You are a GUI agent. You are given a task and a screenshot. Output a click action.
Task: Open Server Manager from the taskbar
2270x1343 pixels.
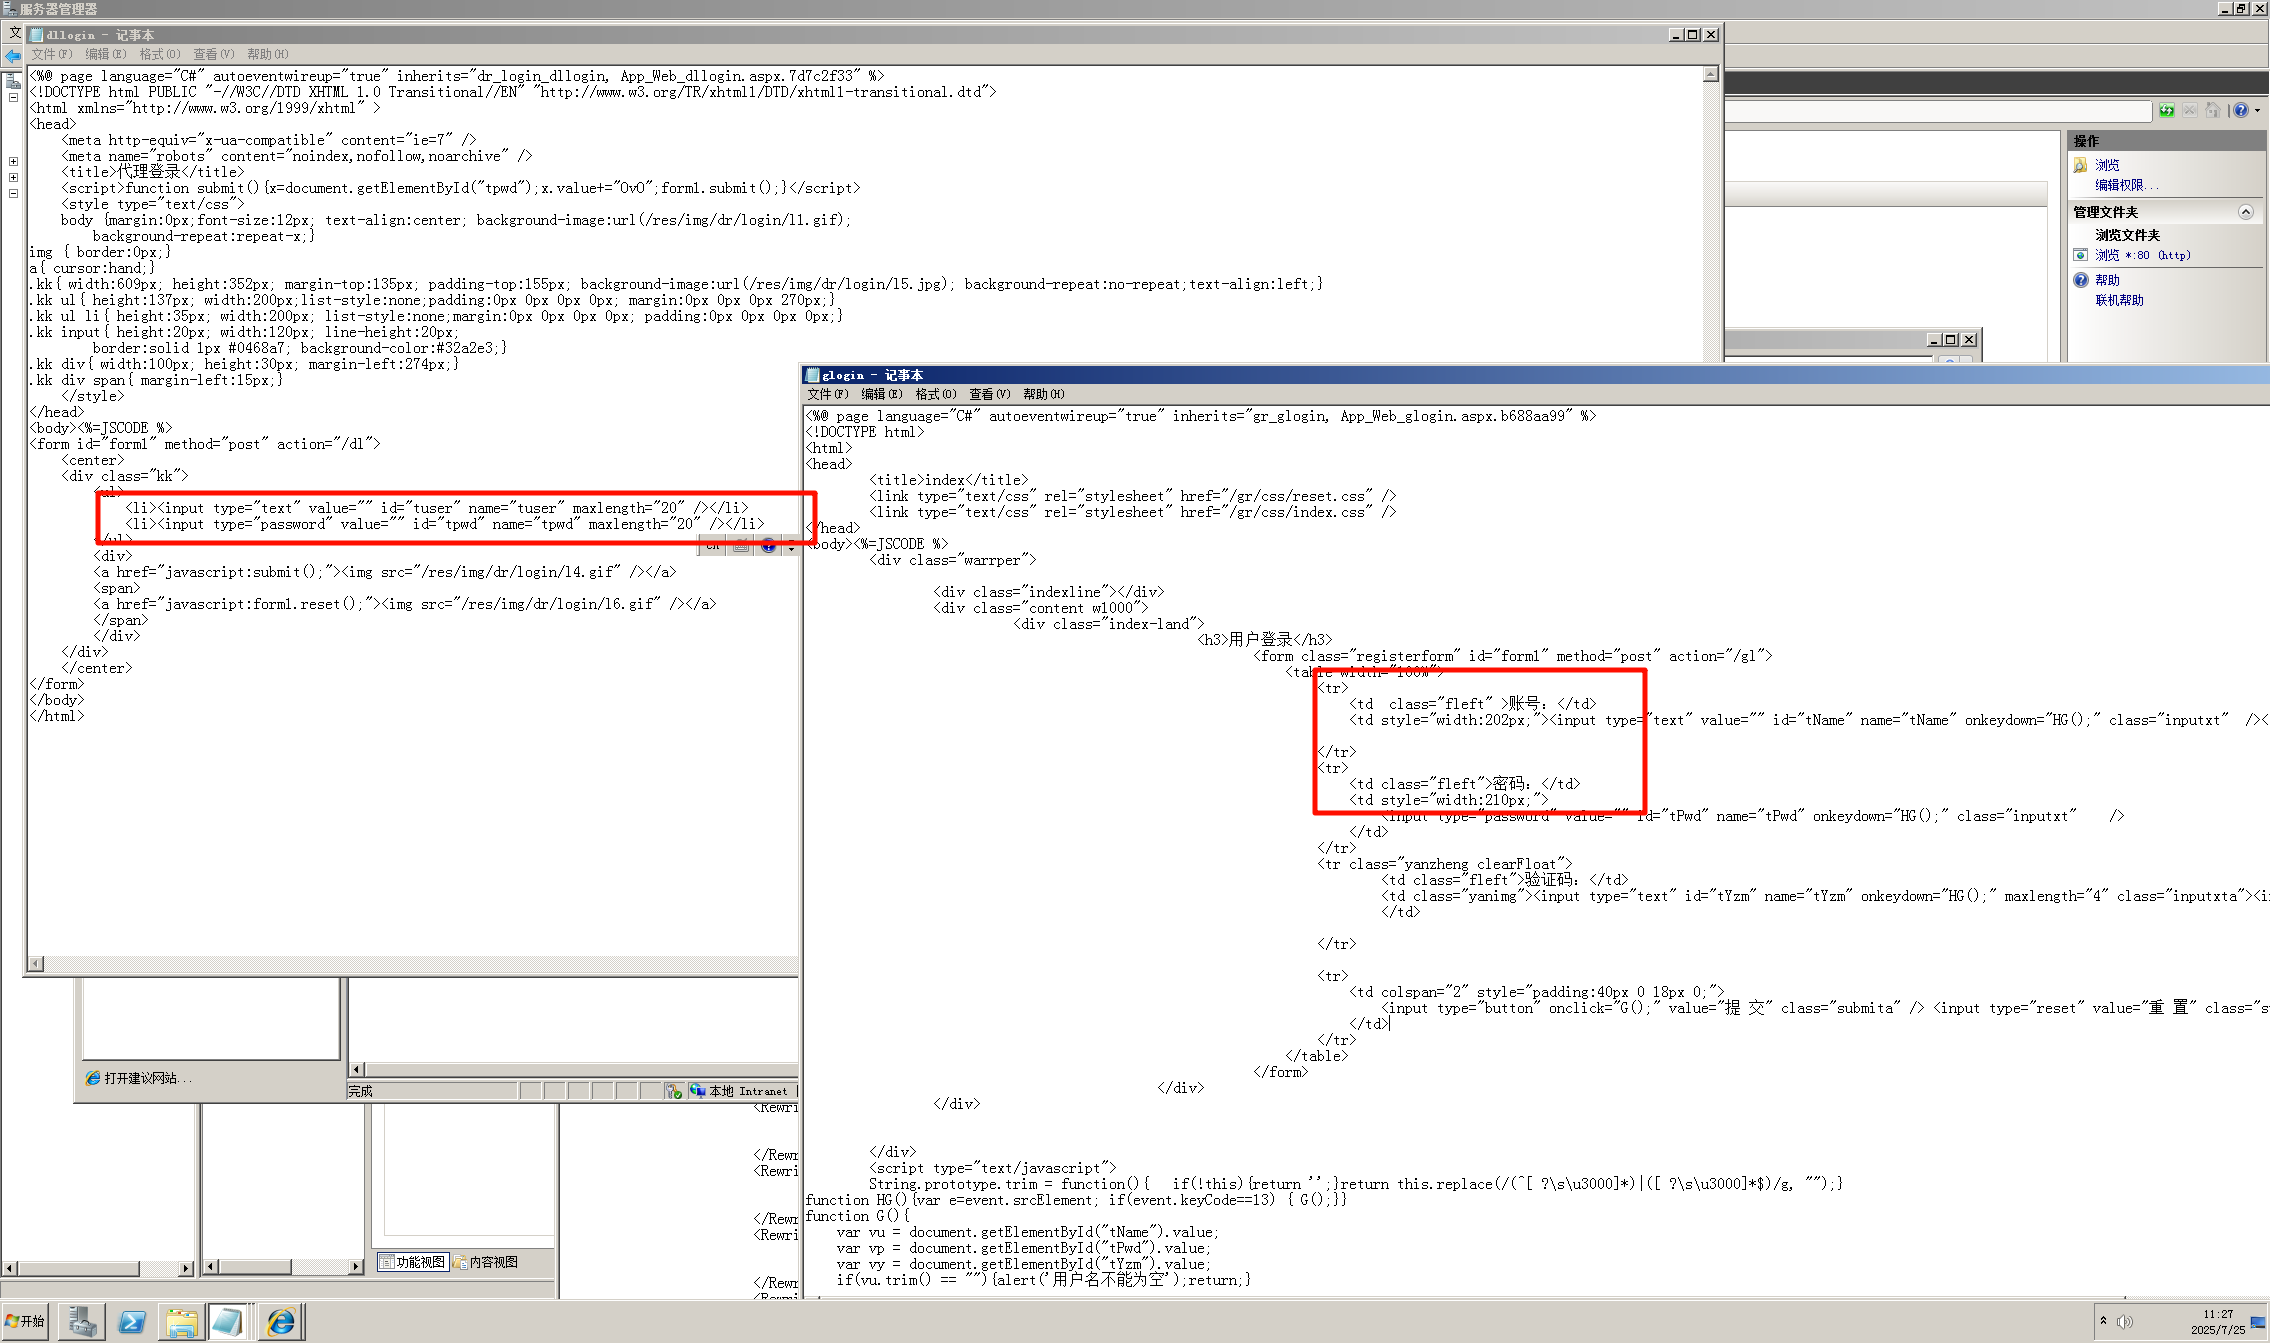(x=82, y=1322)
